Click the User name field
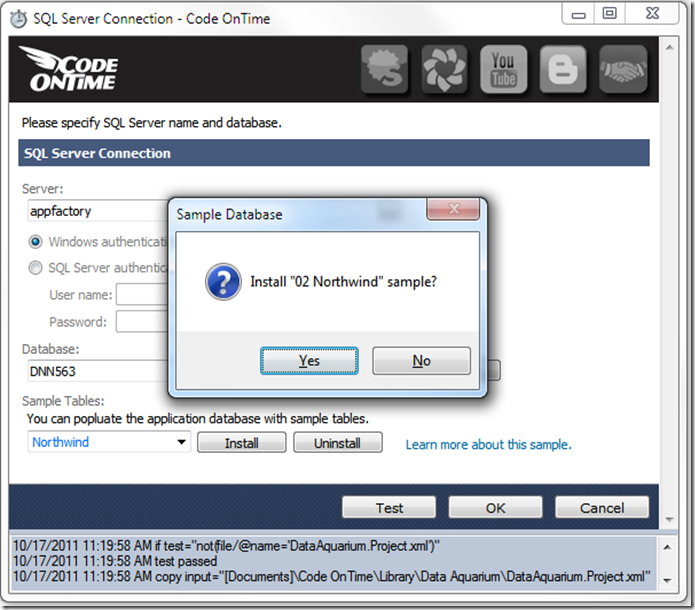695x610 pixels. [142, 294]
